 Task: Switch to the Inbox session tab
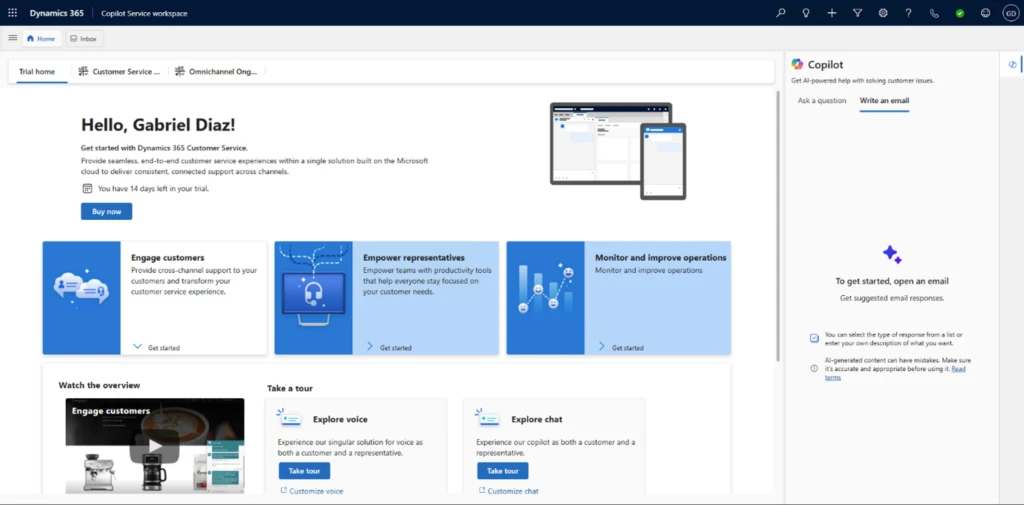84,39
